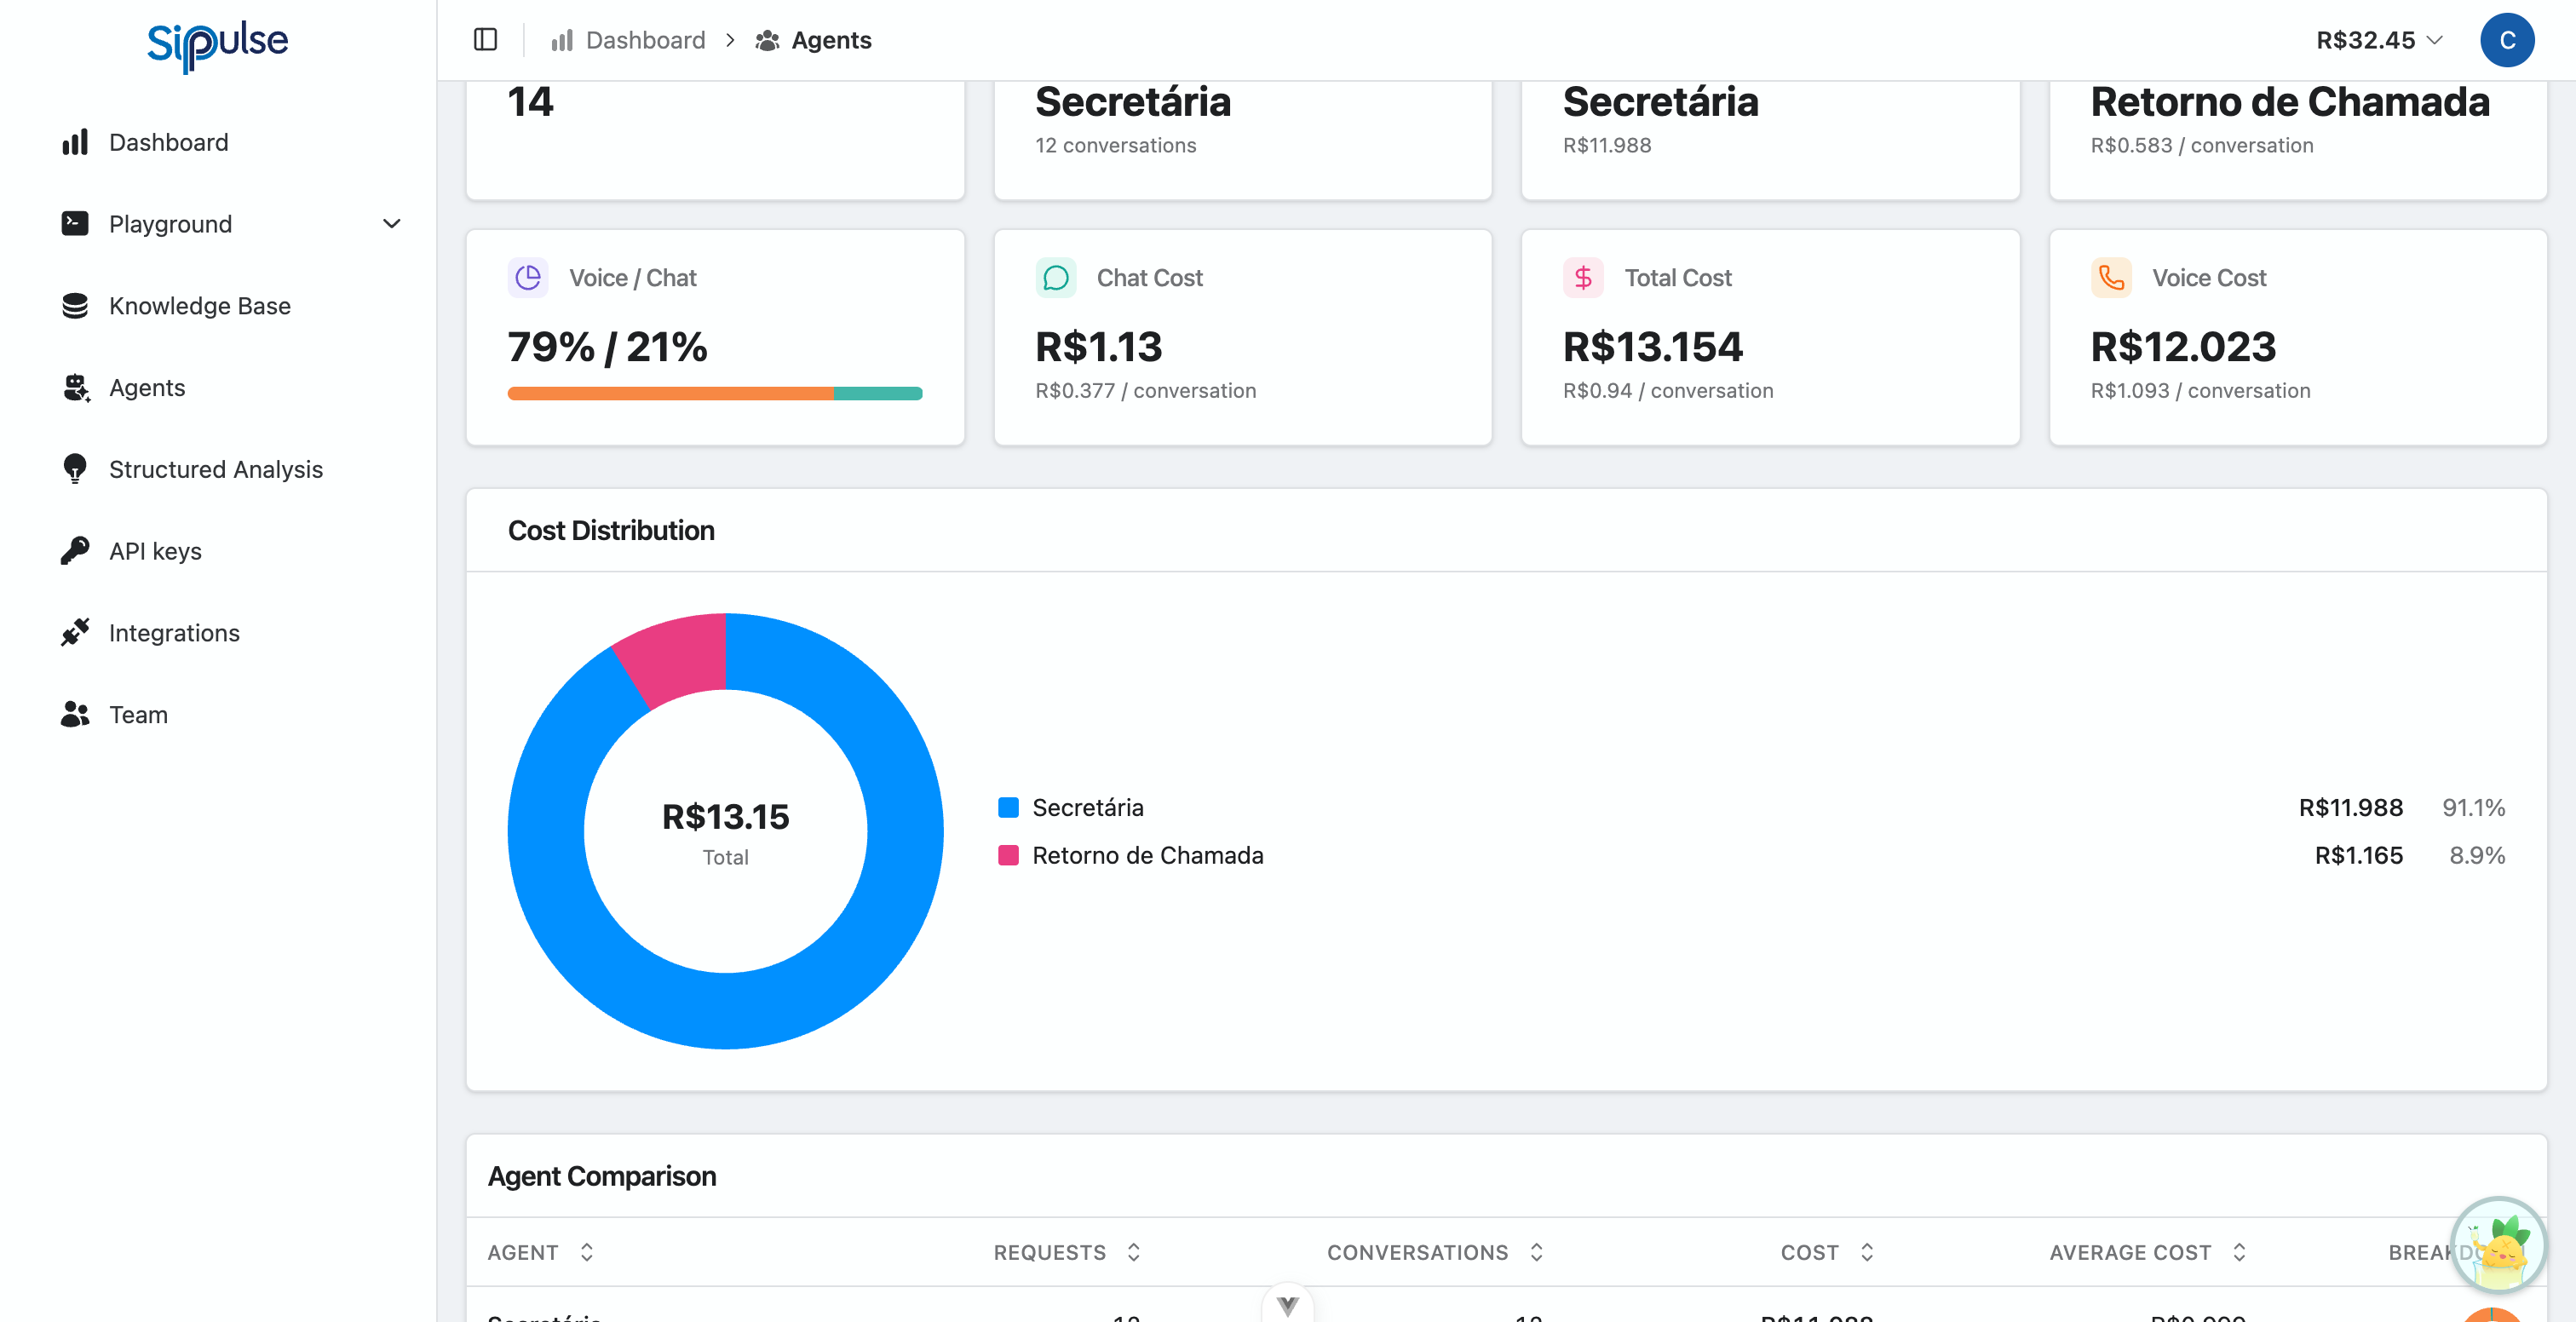Click the Voice/Chat ratio progress bar
Image resolution: width=2576 pixels, height=1322 pixels.
point(714,393)
